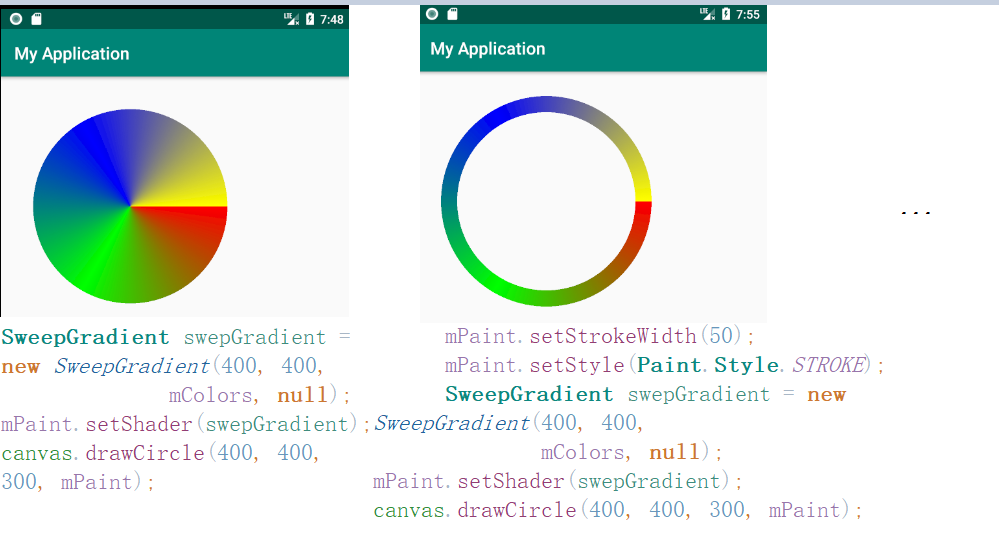
Task: Click 'canvas.drawCircle(400, 400, 300, mPaint);' right code
Action: point(618,511)
